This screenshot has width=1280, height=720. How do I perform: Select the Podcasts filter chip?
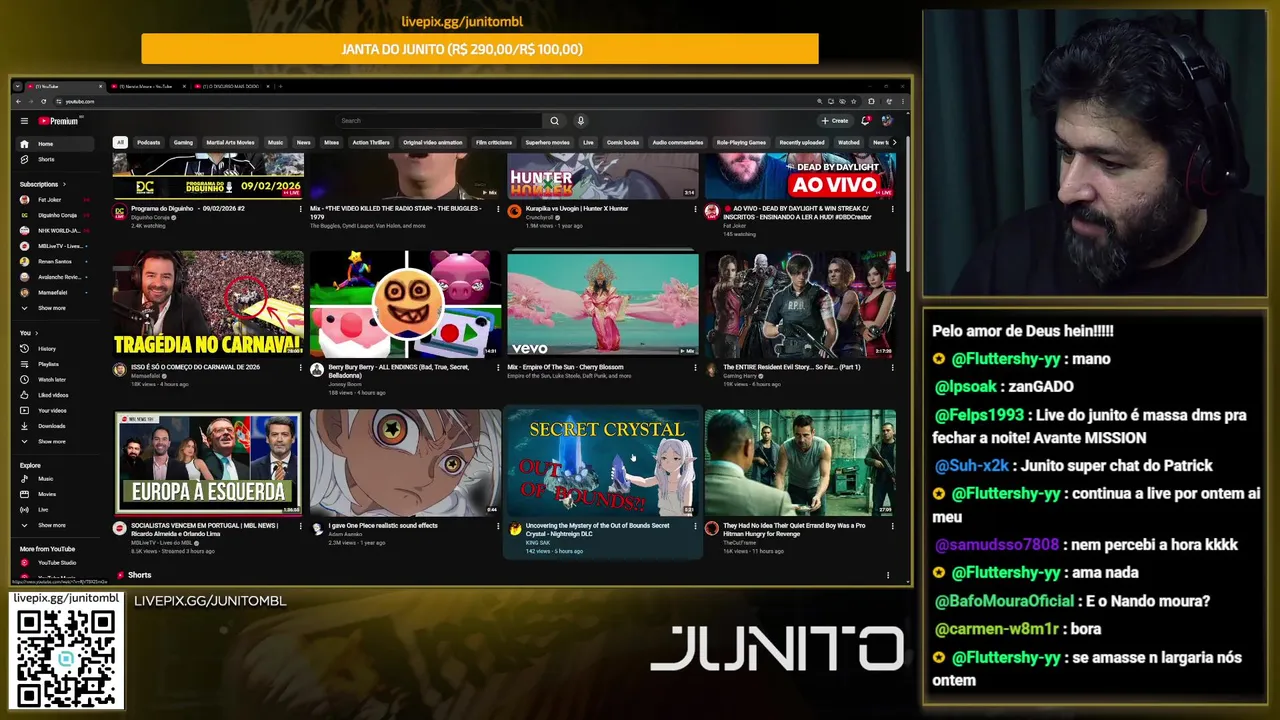(x=149, y=142)
